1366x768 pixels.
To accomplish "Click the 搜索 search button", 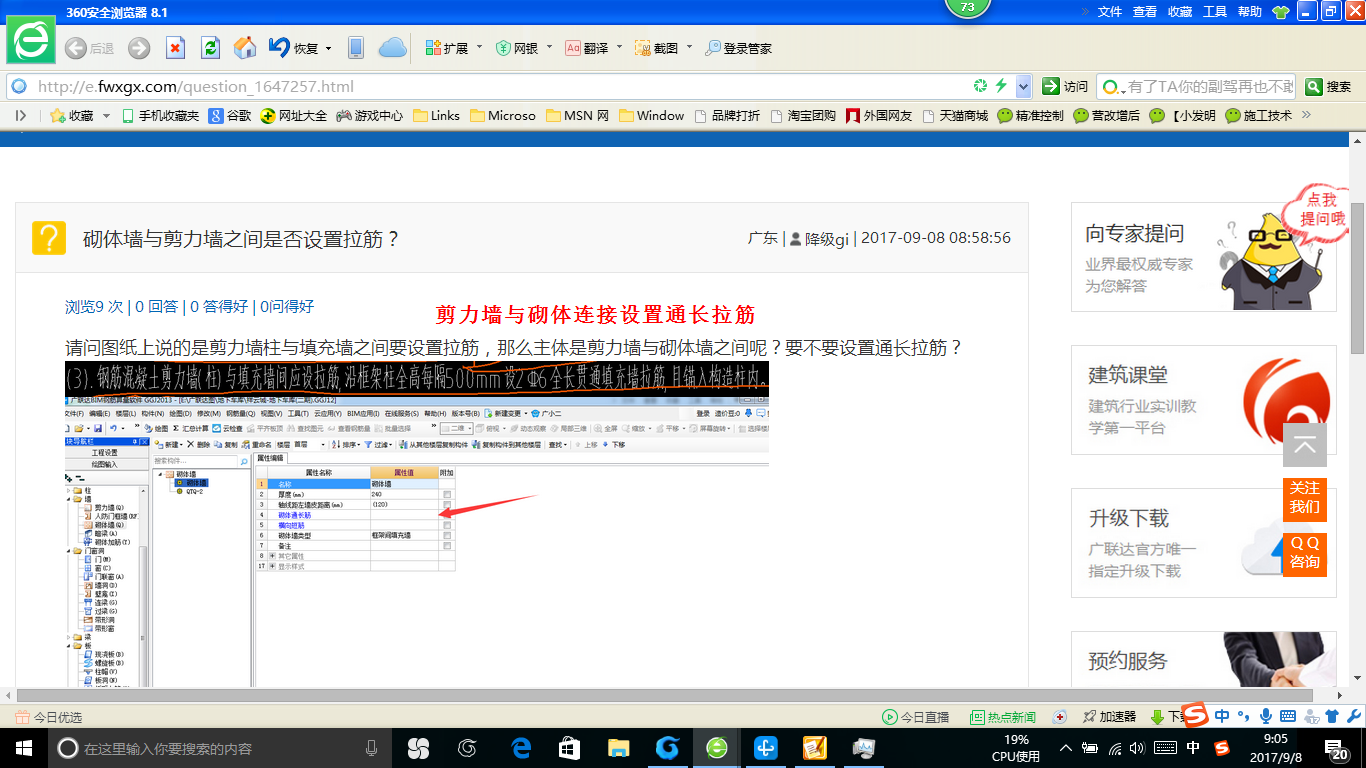I will click(1329, 87).
